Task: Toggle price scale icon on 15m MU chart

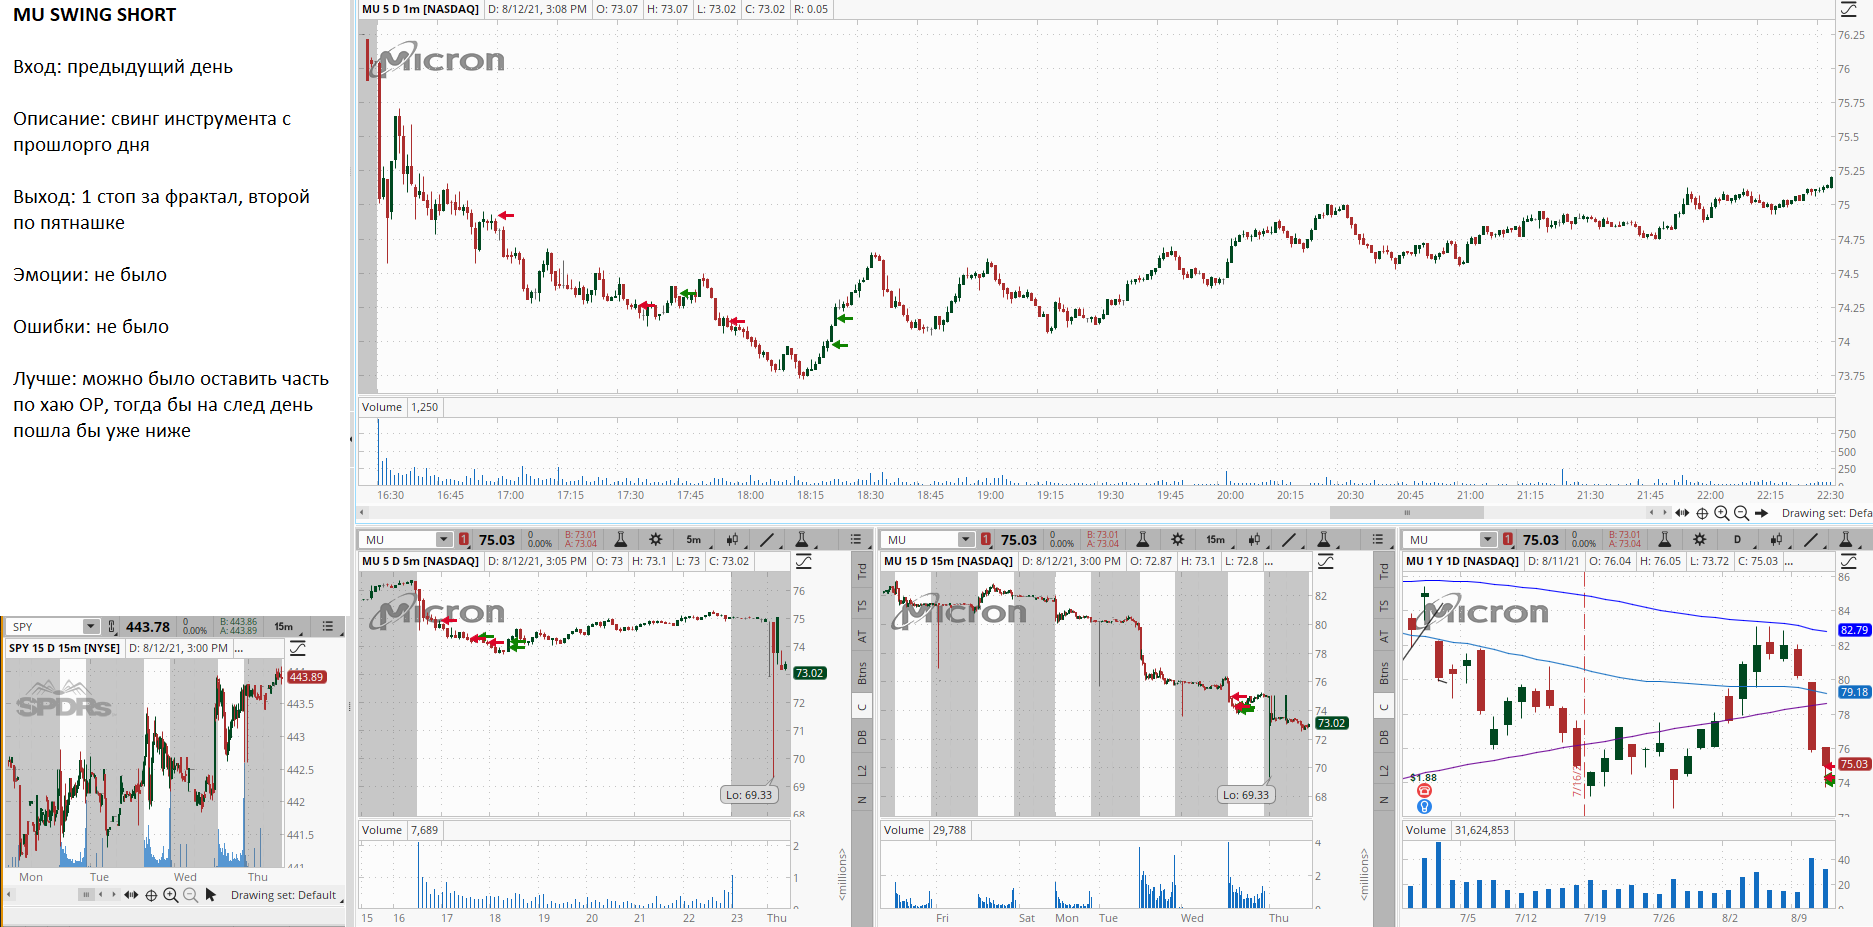Action: [x=1325, y=562]
